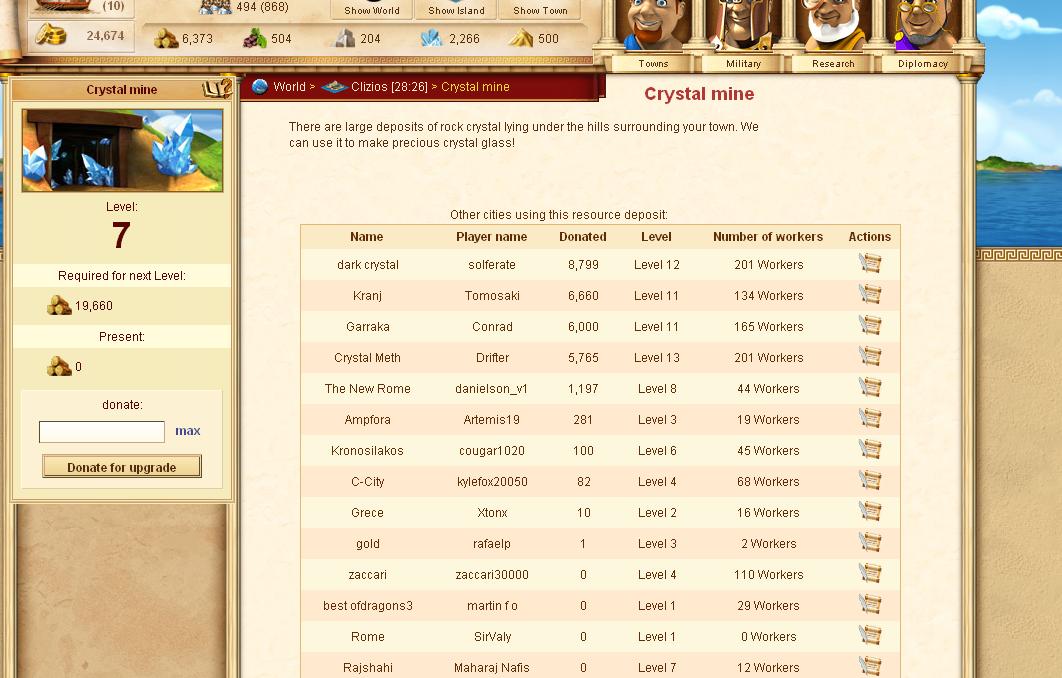Open message action for Garraka row
The width and height of the screenshot is (1062, 678).
pyautogui.click(x=870, y=325)
